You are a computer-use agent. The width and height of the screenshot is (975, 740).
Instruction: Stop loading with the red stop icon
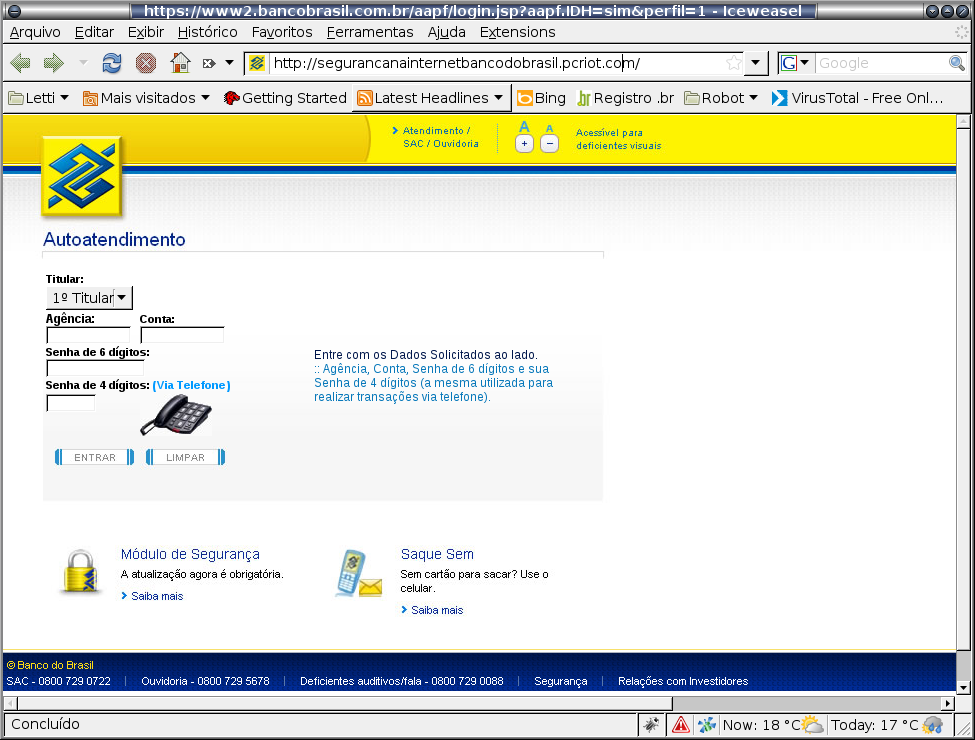(x=146, y=63)
